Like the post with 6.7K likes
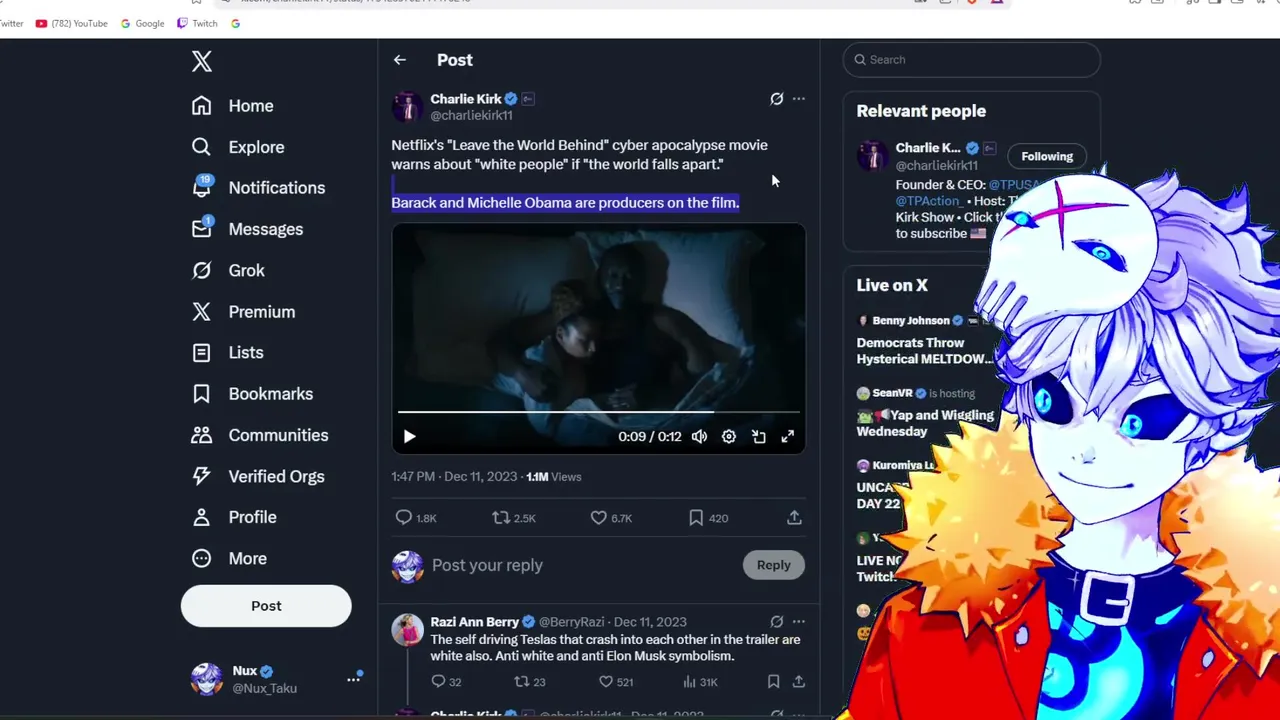 598,518
